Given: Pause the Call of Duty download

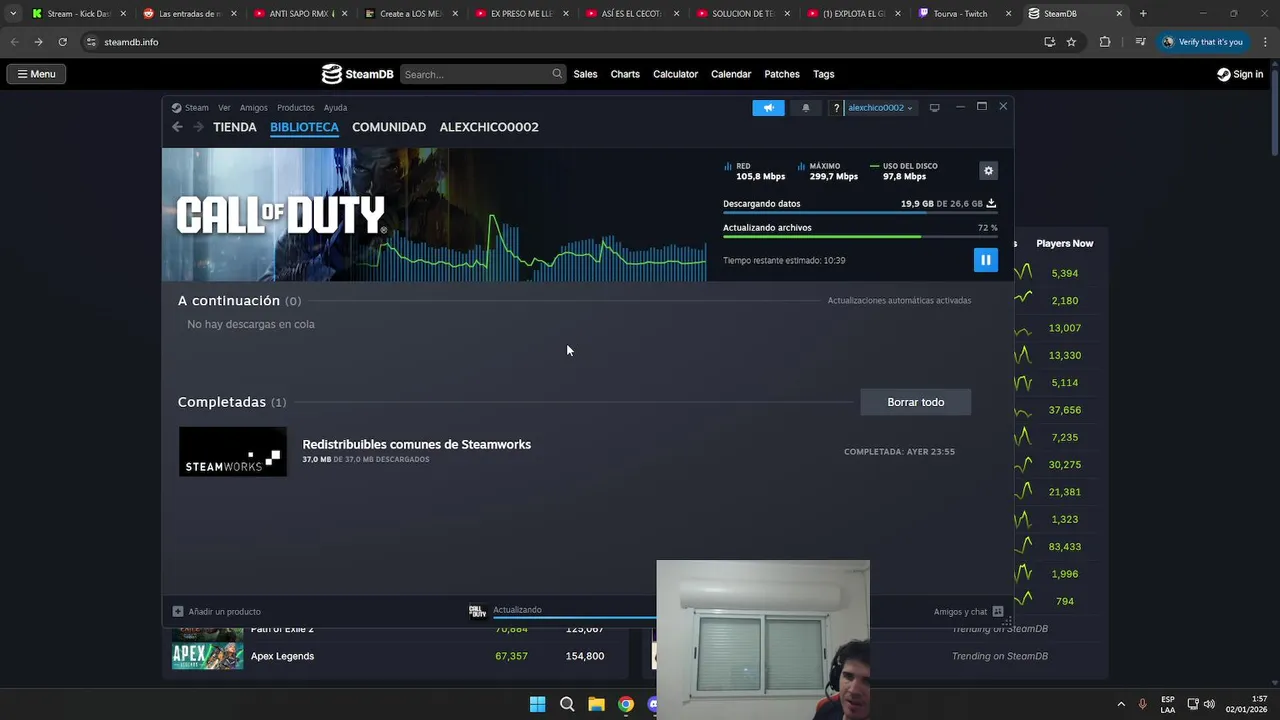Looking at the screenshot, I should 985,260.
